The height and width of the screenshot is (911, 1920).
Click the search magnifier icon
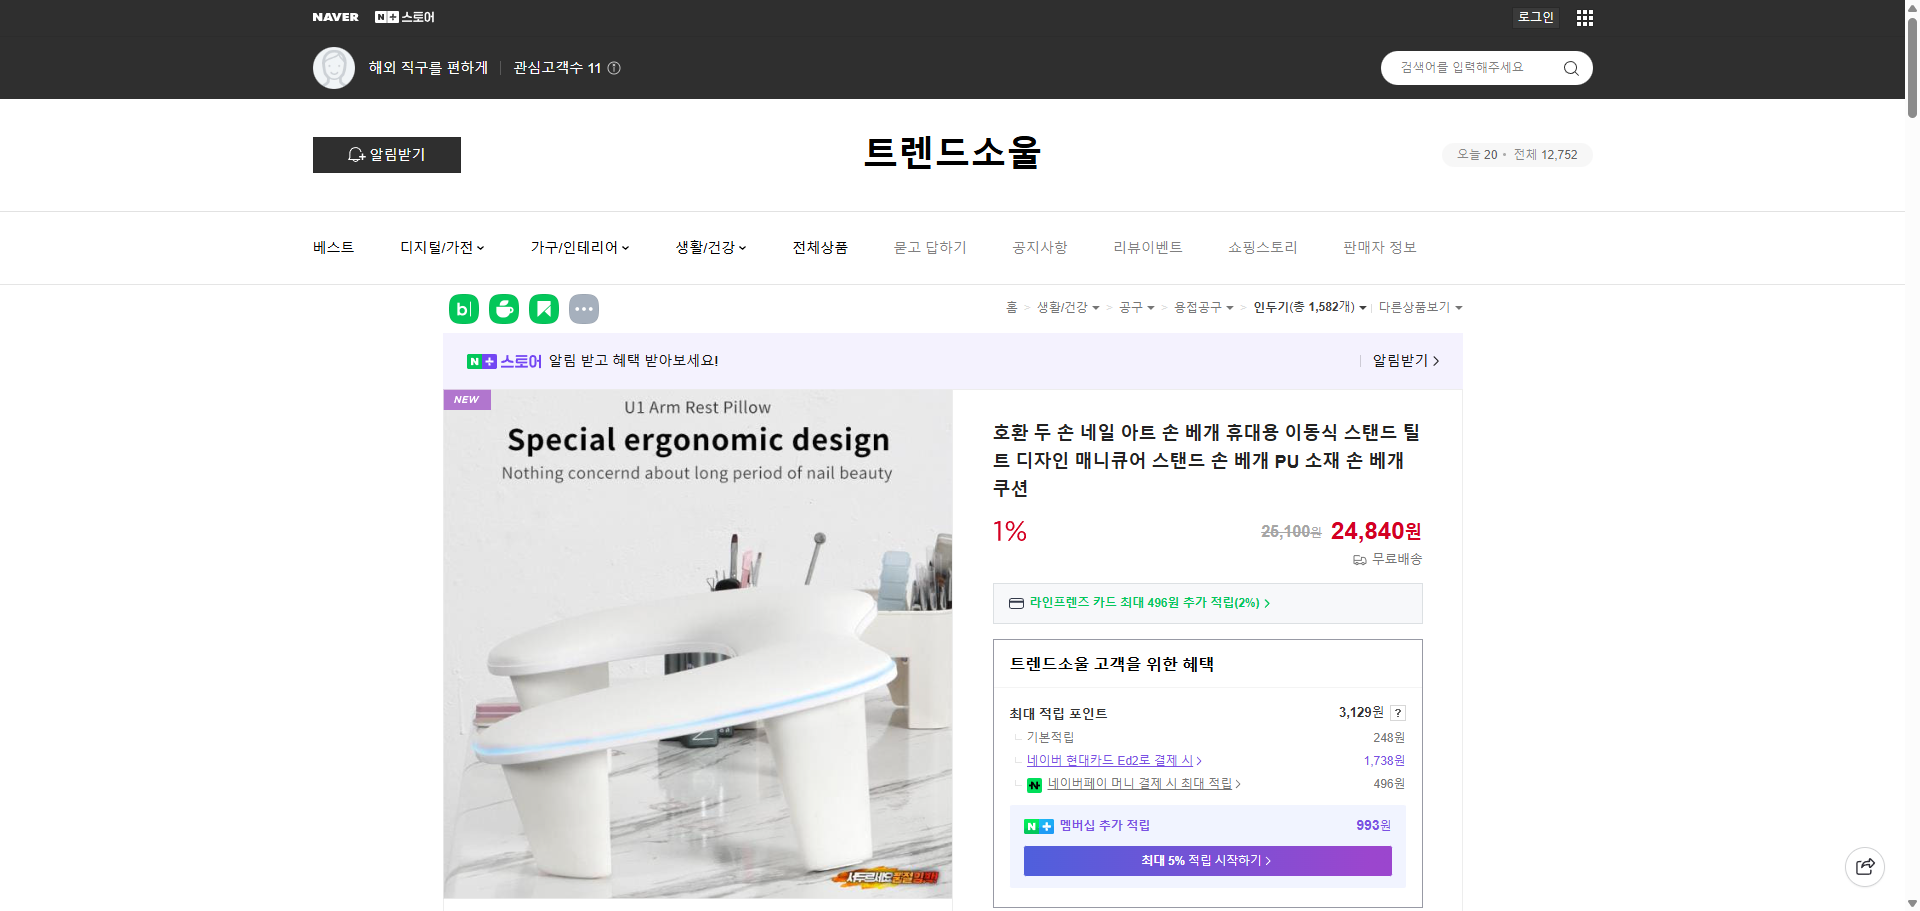point(1570,68)
